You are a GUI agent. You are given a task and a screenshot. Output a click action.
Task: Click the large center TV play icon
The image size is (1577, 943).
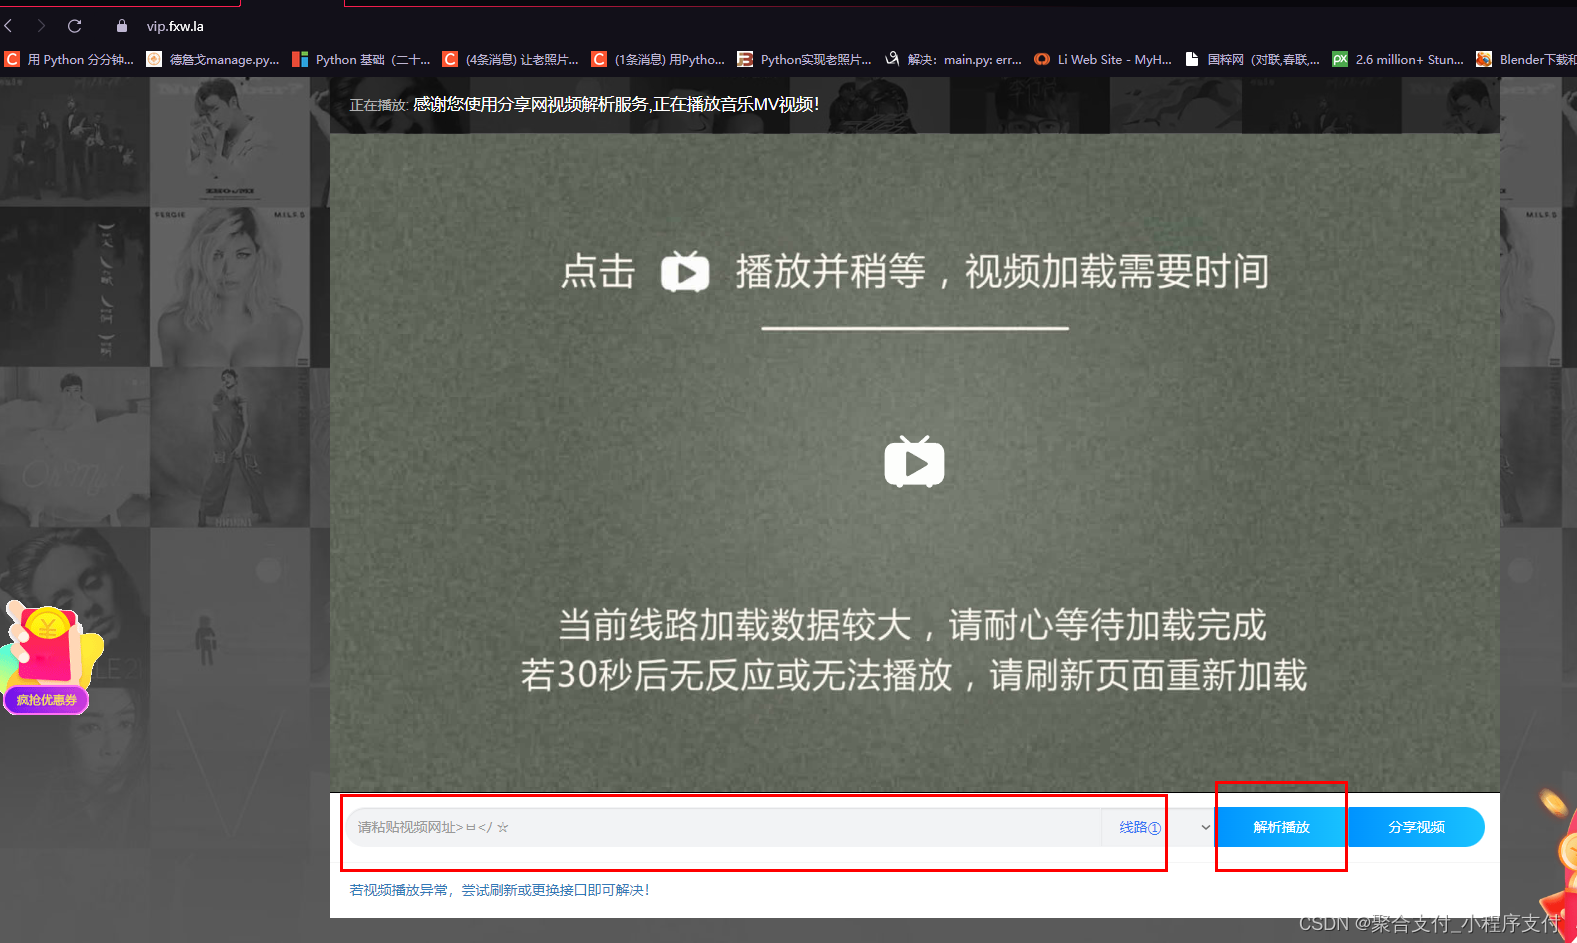914,462
